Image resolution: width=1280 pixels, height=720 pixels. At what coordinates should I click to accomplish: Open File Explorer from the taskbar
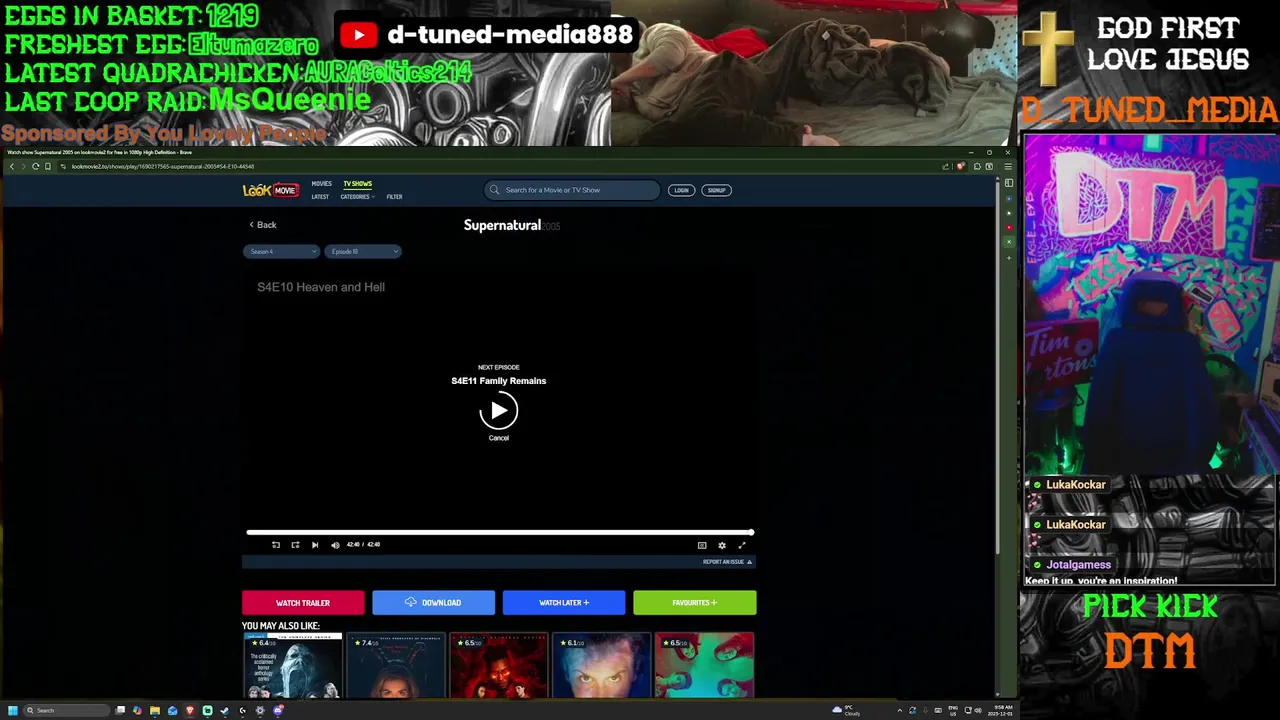(155, 711)
